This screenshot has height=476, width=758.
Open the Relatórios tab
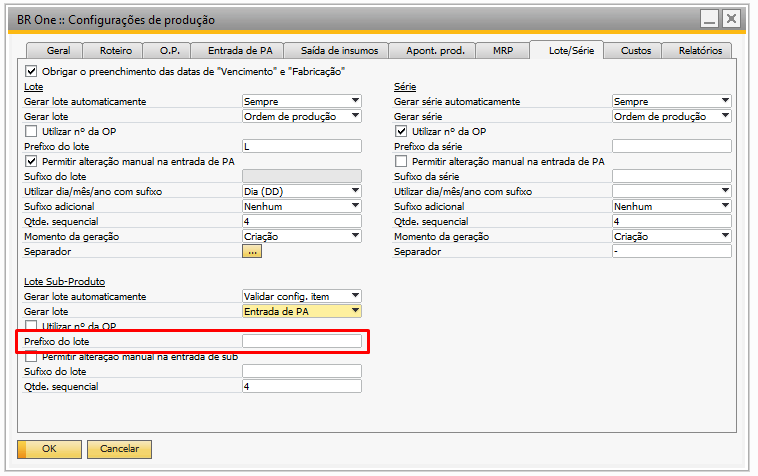(x=700, y=50)
